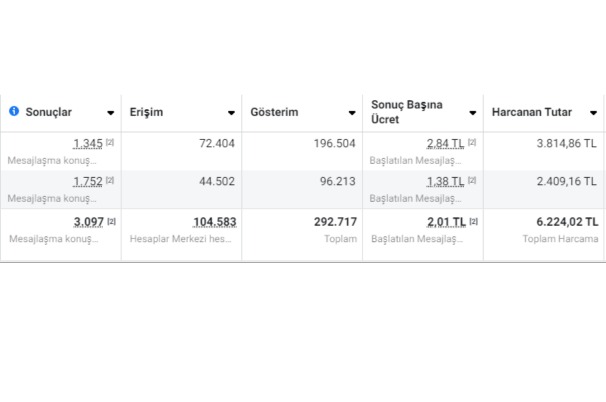Expand the Erişim column dropdown arrow
This screenshot has height=402, width=606.
click(231, 113)
